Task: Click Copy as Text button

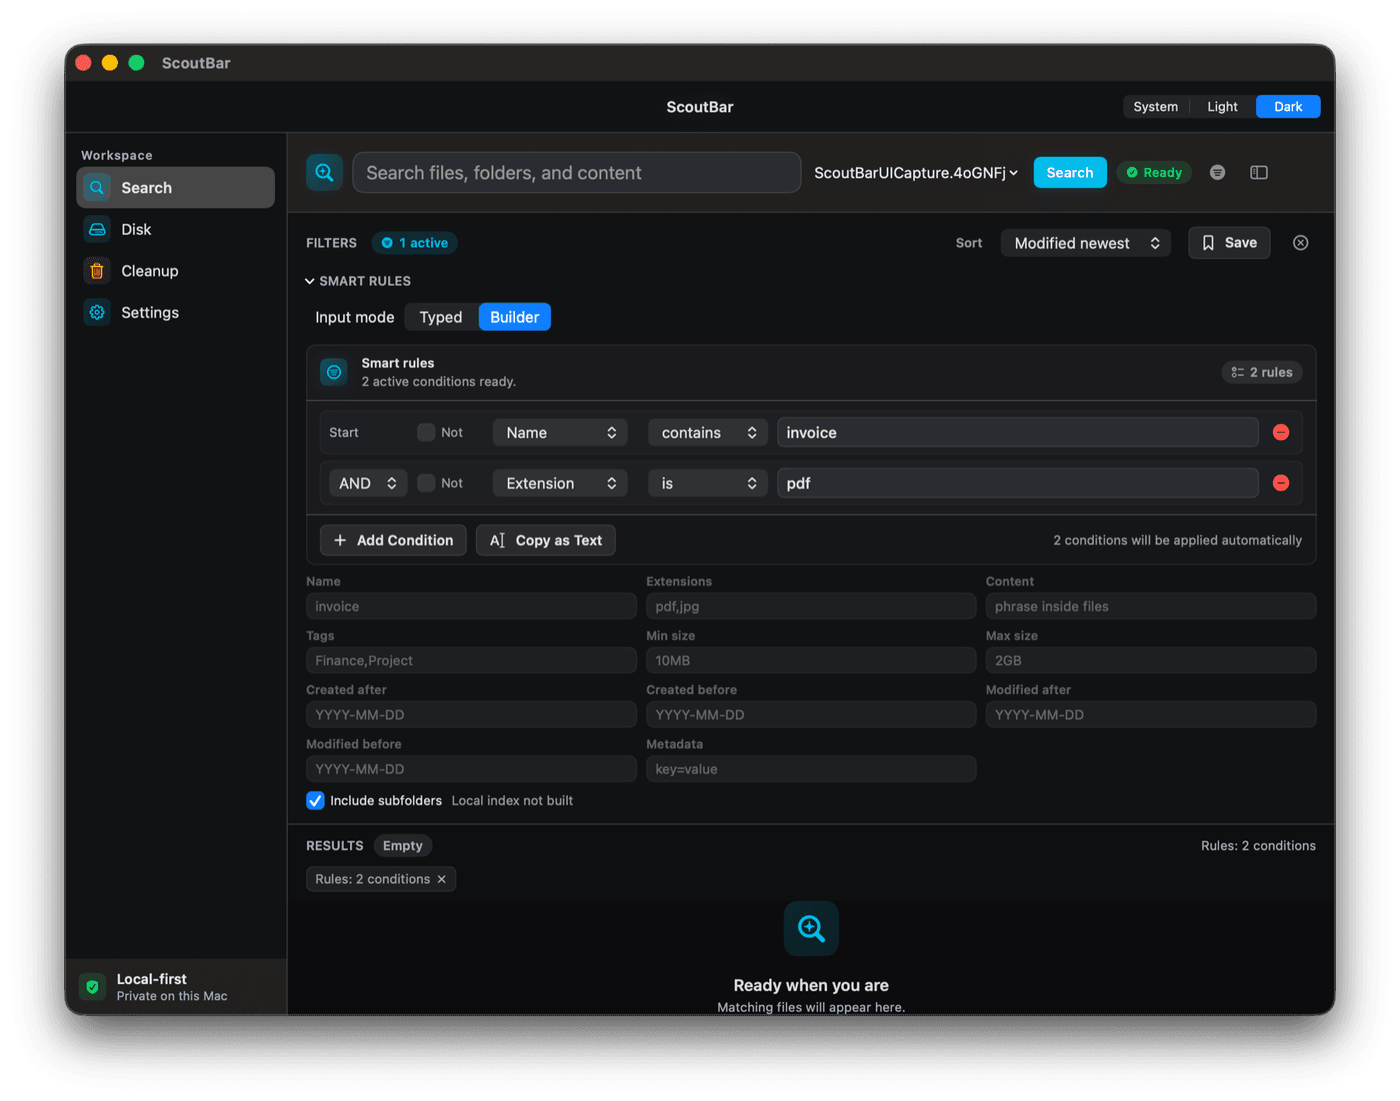Action: pyautogui.click(x=546, y=540)
